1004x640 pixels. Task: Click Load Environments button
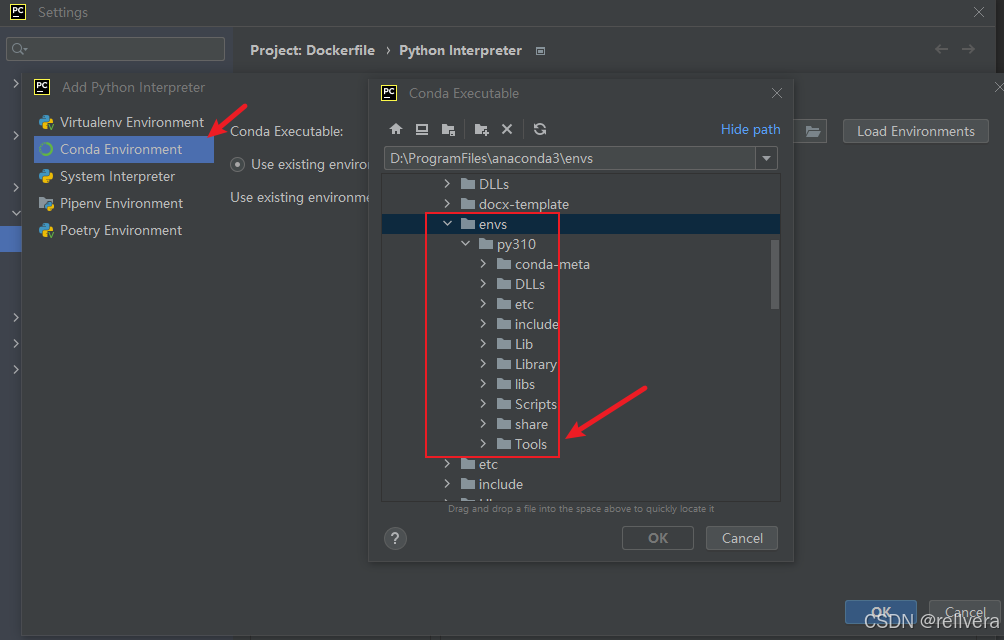tap(916, 131)
